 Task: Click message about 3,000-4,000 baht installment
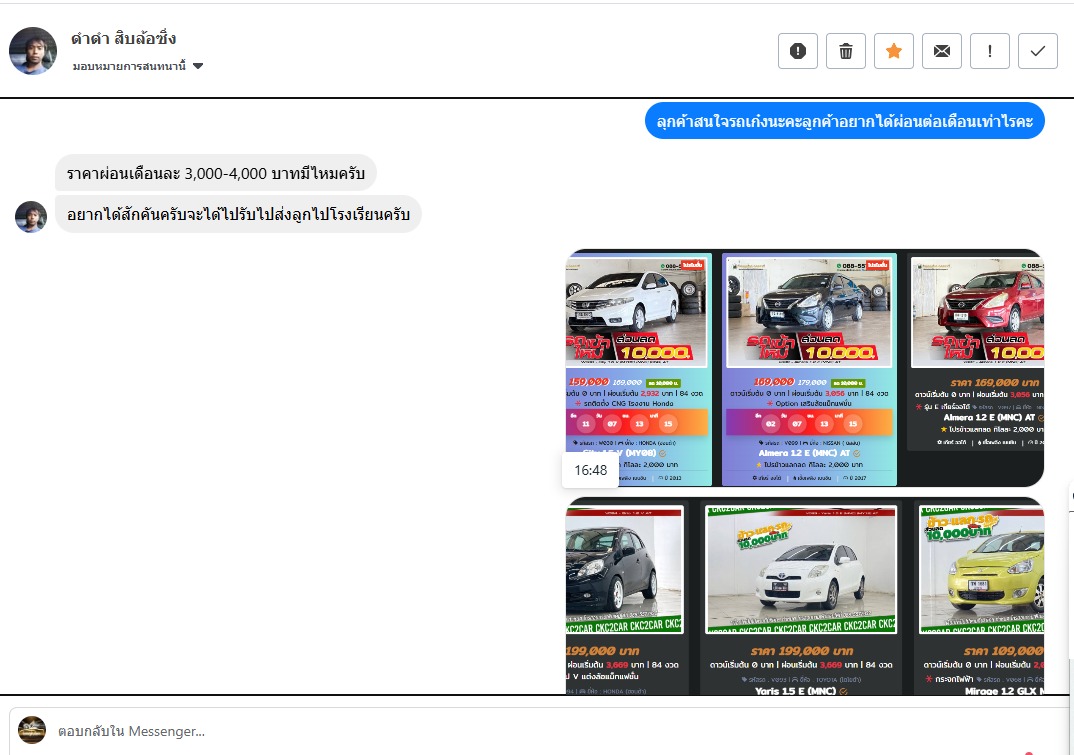[x=215, y=174]
